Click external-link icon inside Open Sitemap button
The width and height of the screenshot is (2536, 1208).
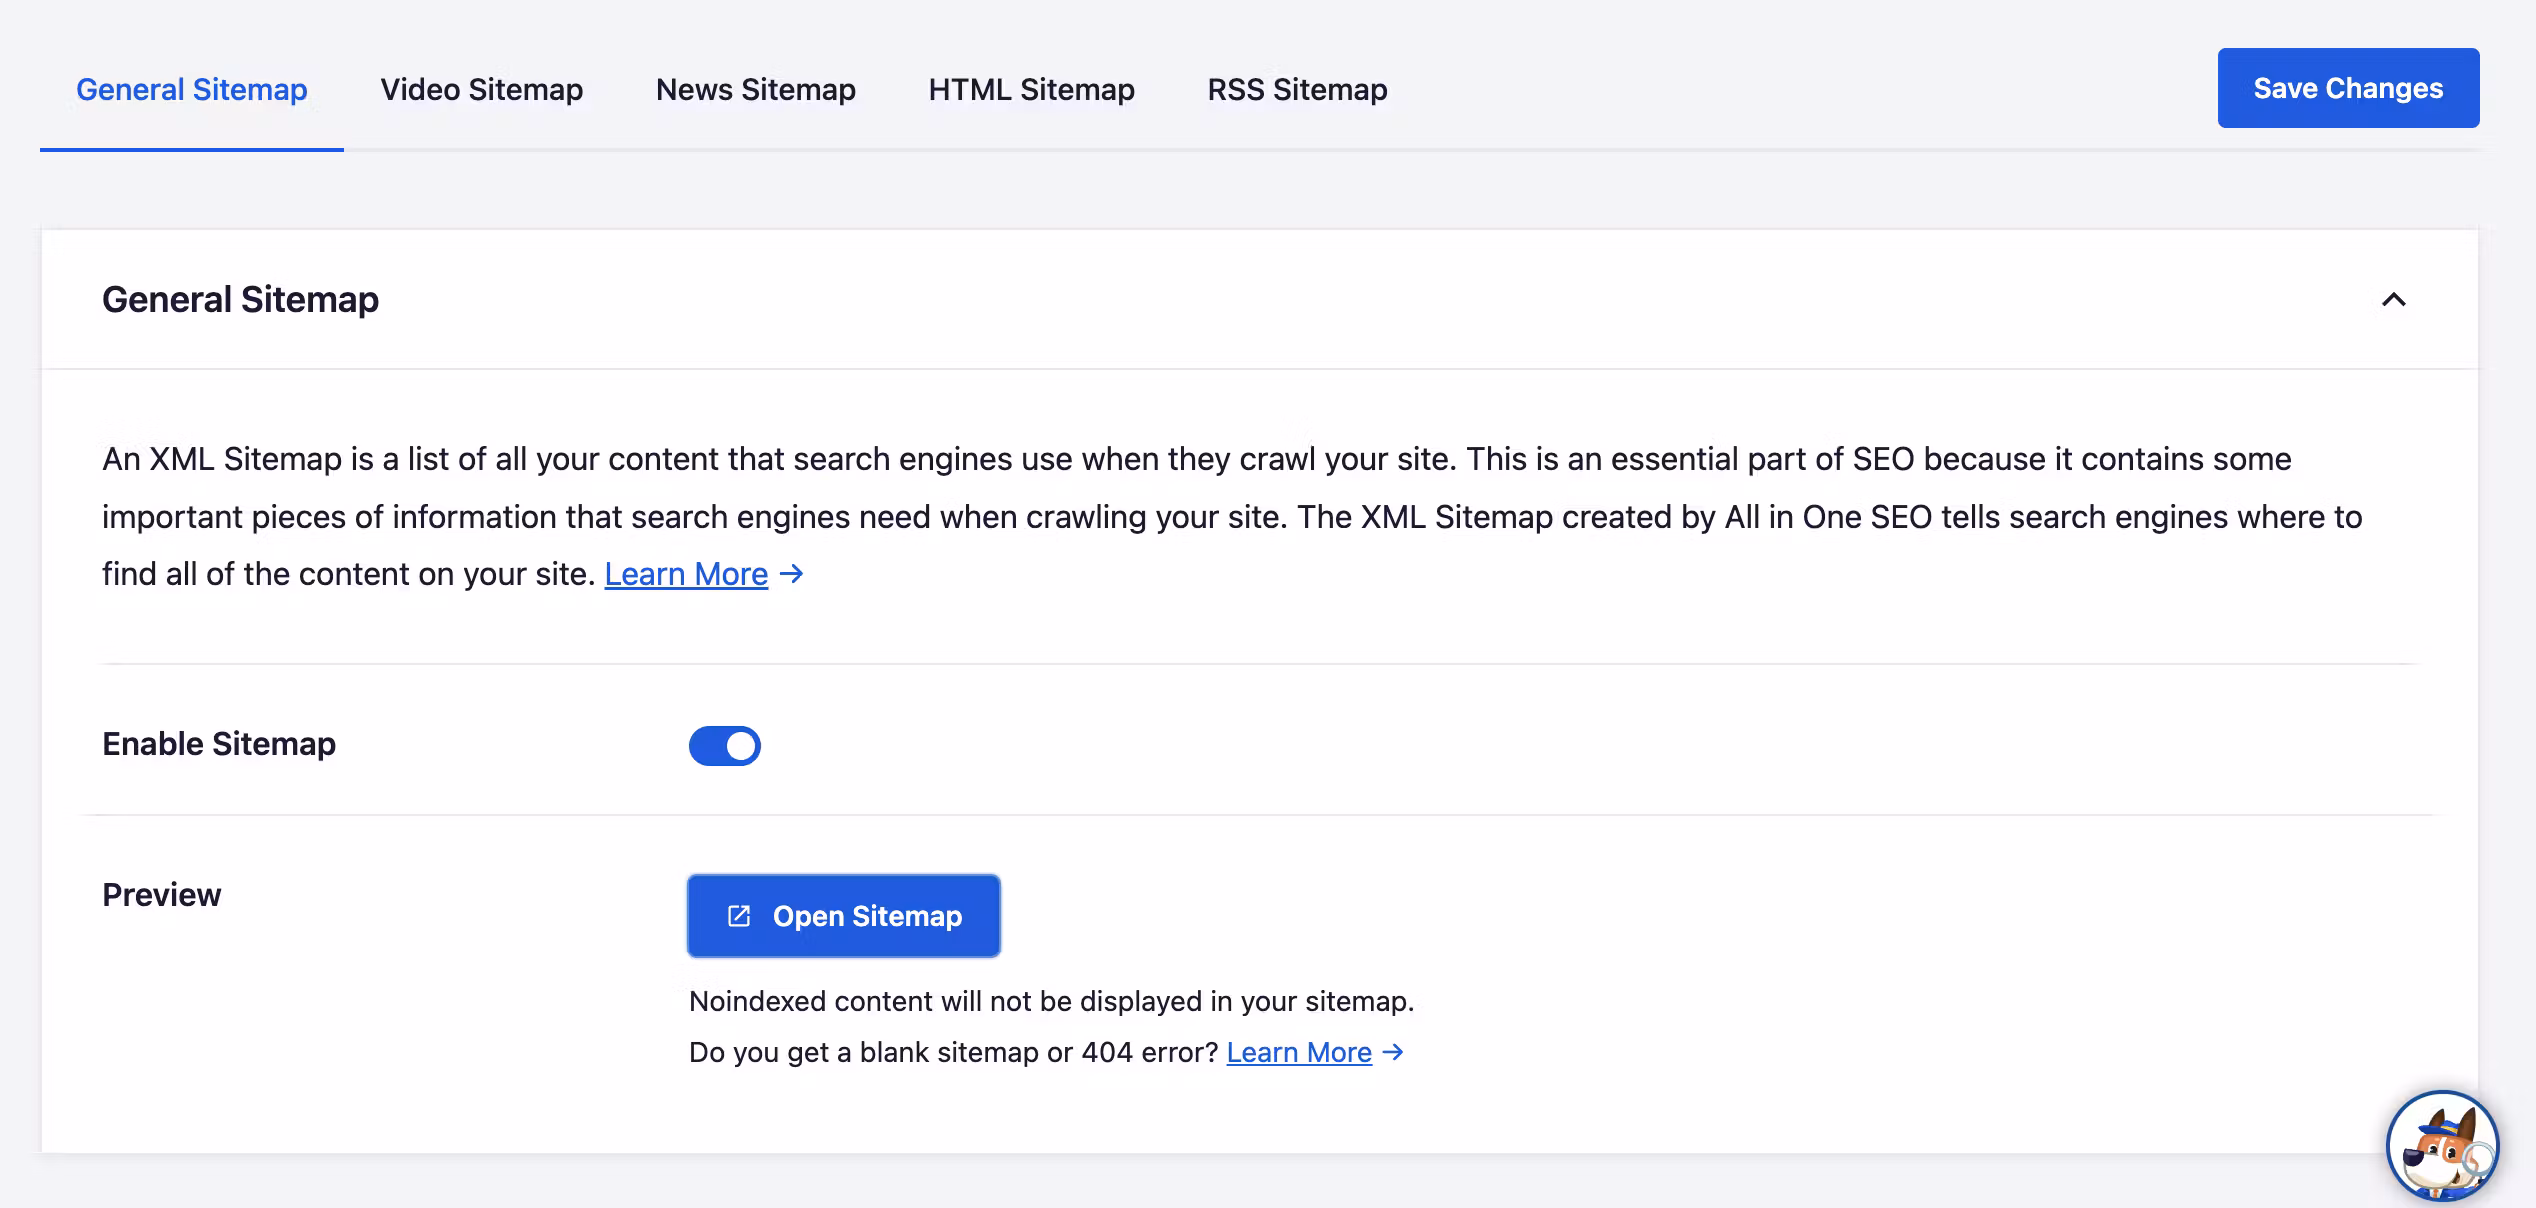739,916
